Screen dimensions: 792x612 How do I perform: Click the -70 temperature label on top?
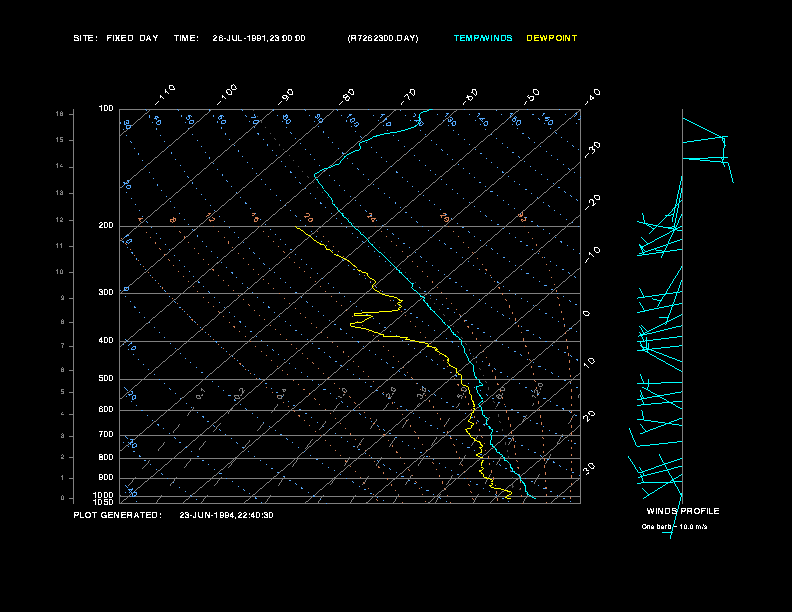click(x=409, y=96)
